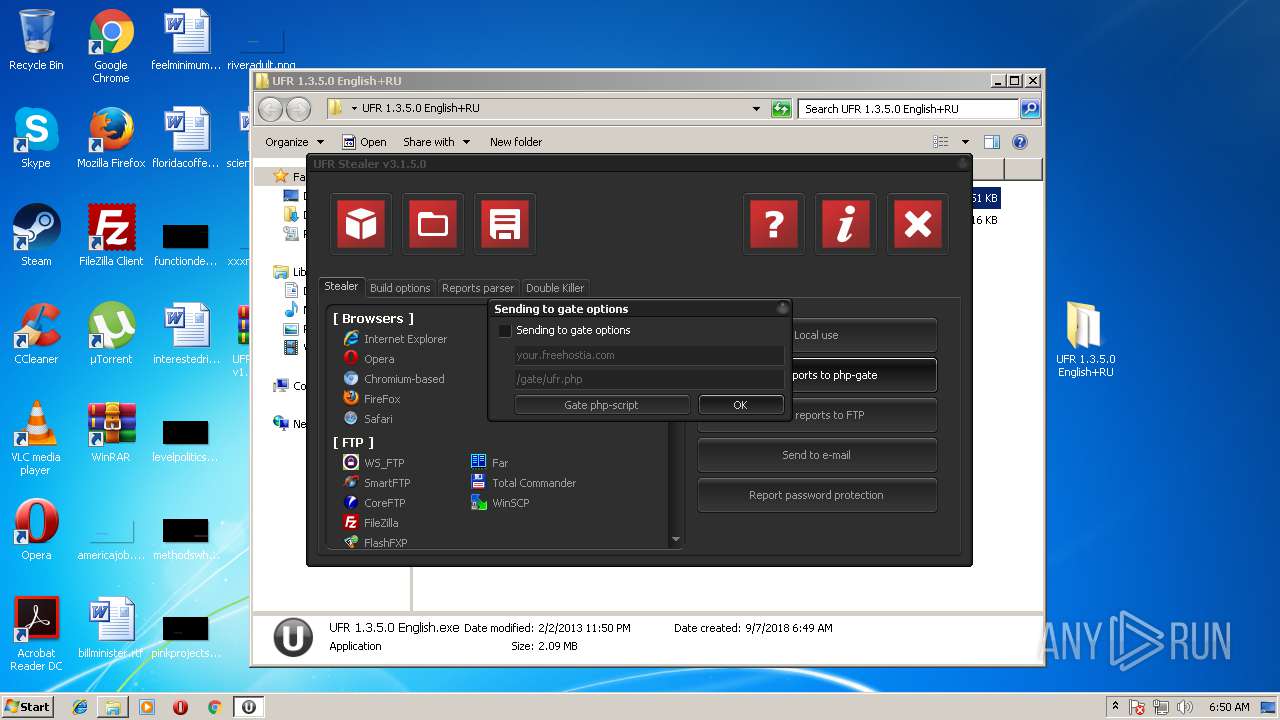Click the red question-mark help icon
This screenshot has width=1280, height=720.
point(774,224)
